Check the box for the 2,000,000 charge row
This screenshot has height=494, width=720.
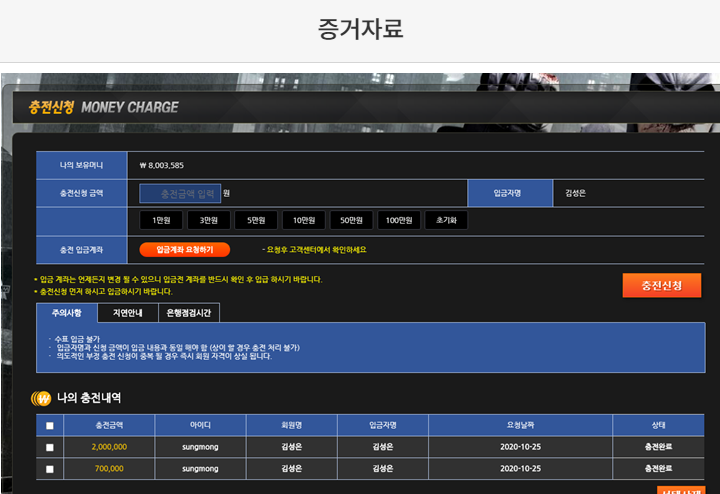pos(51,447)
